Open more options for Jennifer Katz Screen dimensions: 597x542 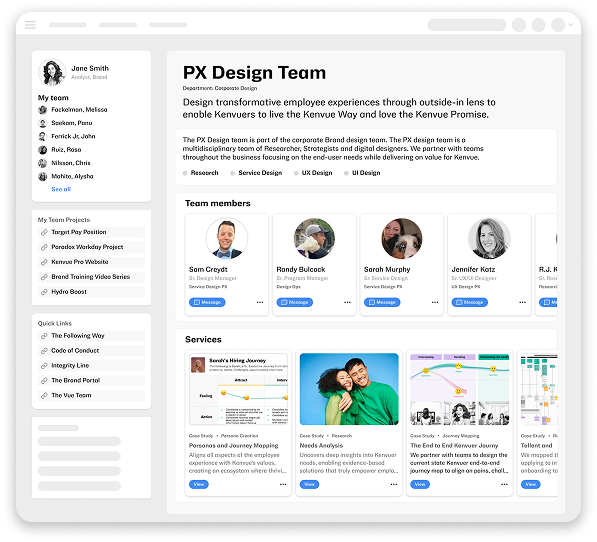tap(523, 302)
